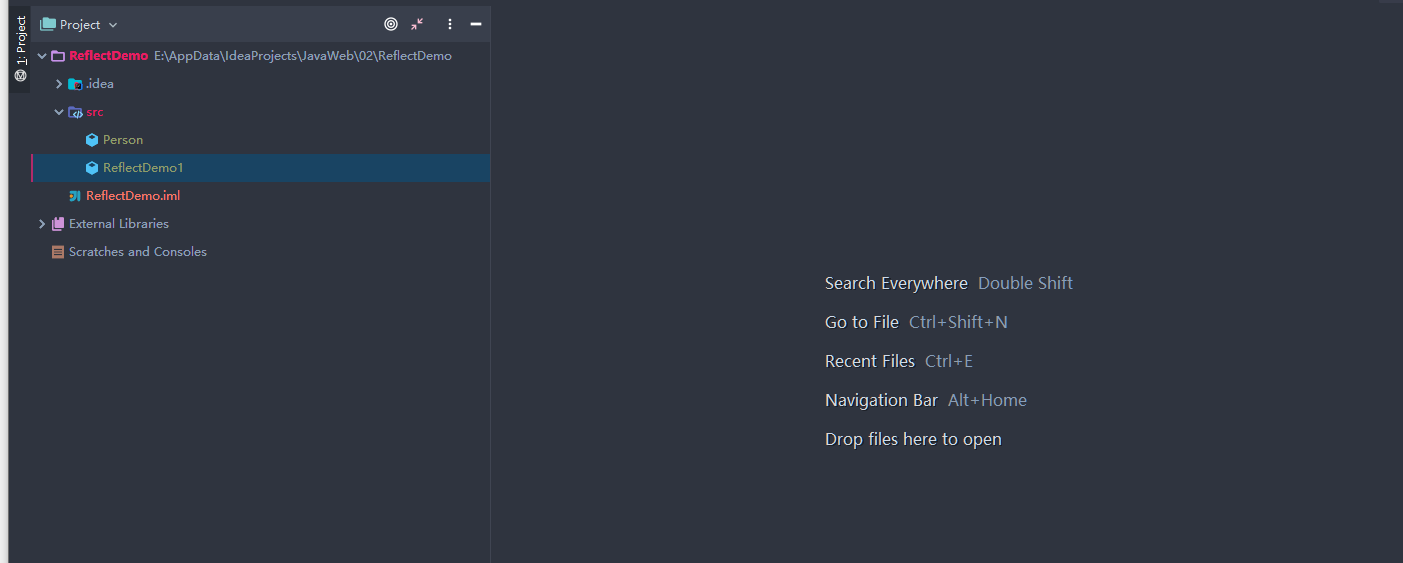
Task: Click the Select Opened File target icon
Action: click(x=391, y=24)
